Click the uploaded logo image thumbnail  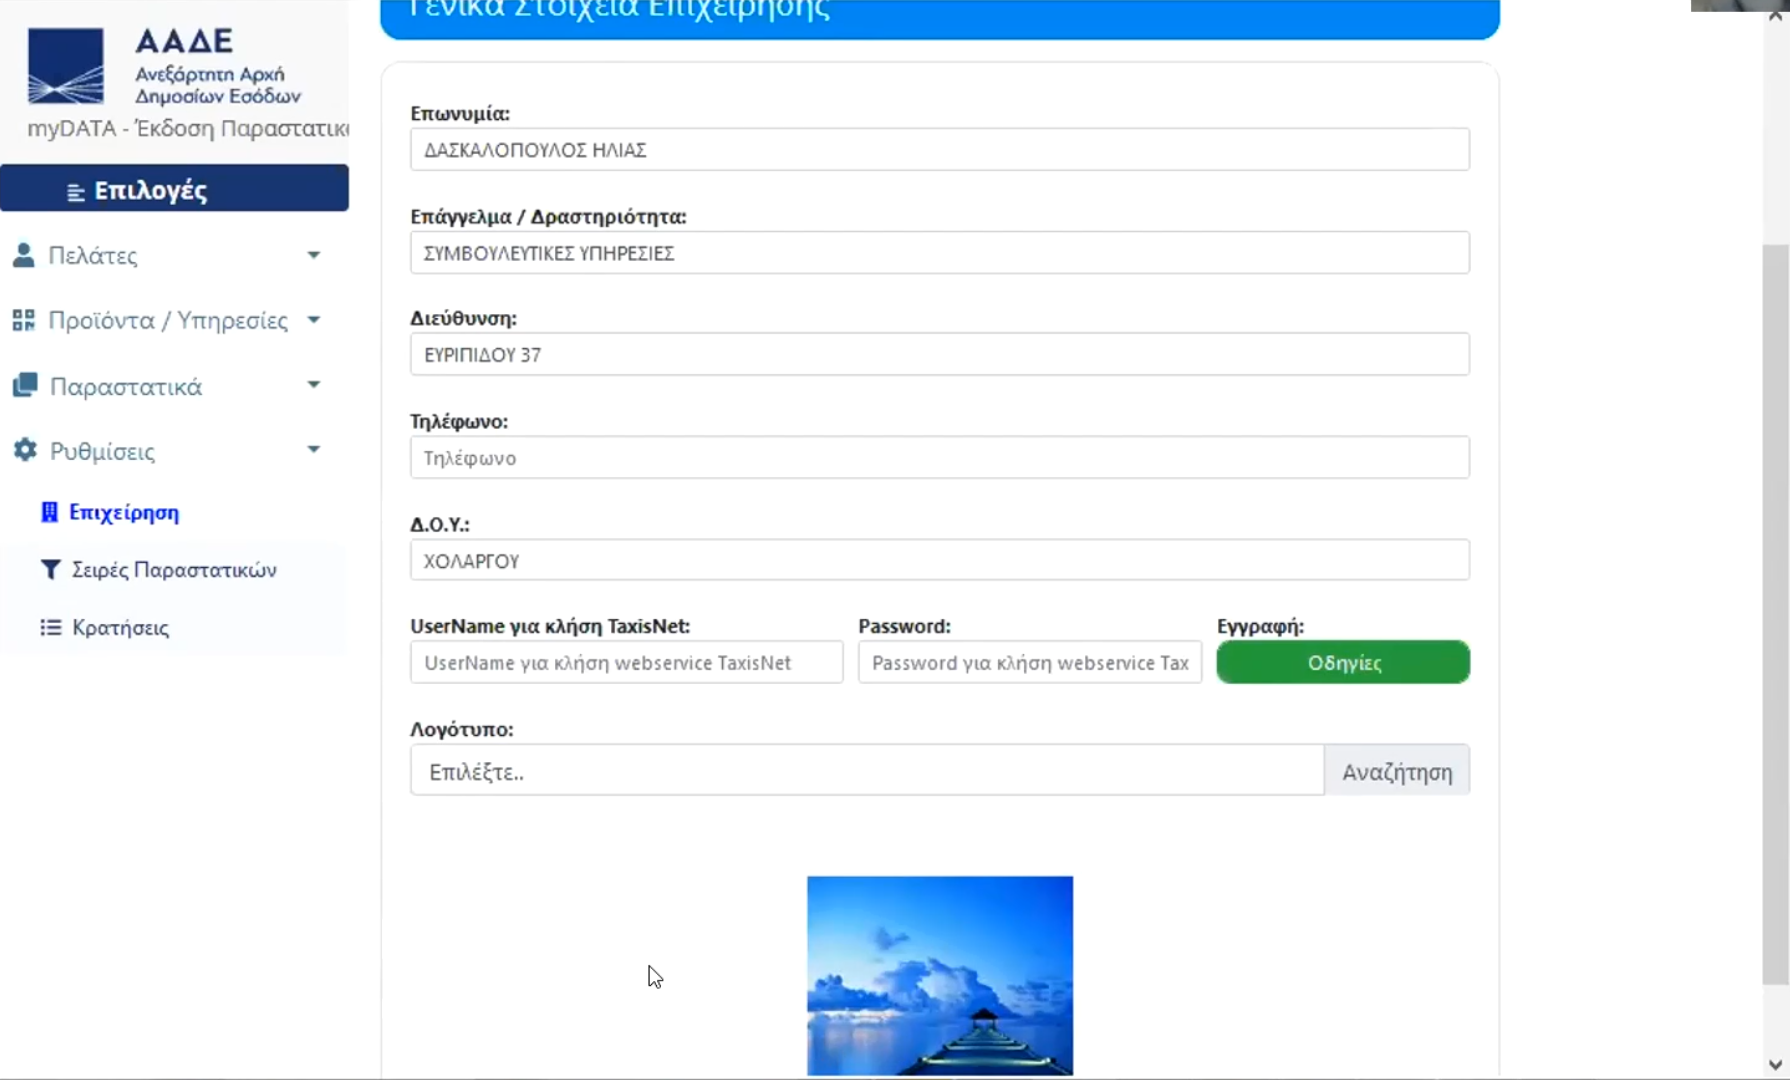coord(939,975)
